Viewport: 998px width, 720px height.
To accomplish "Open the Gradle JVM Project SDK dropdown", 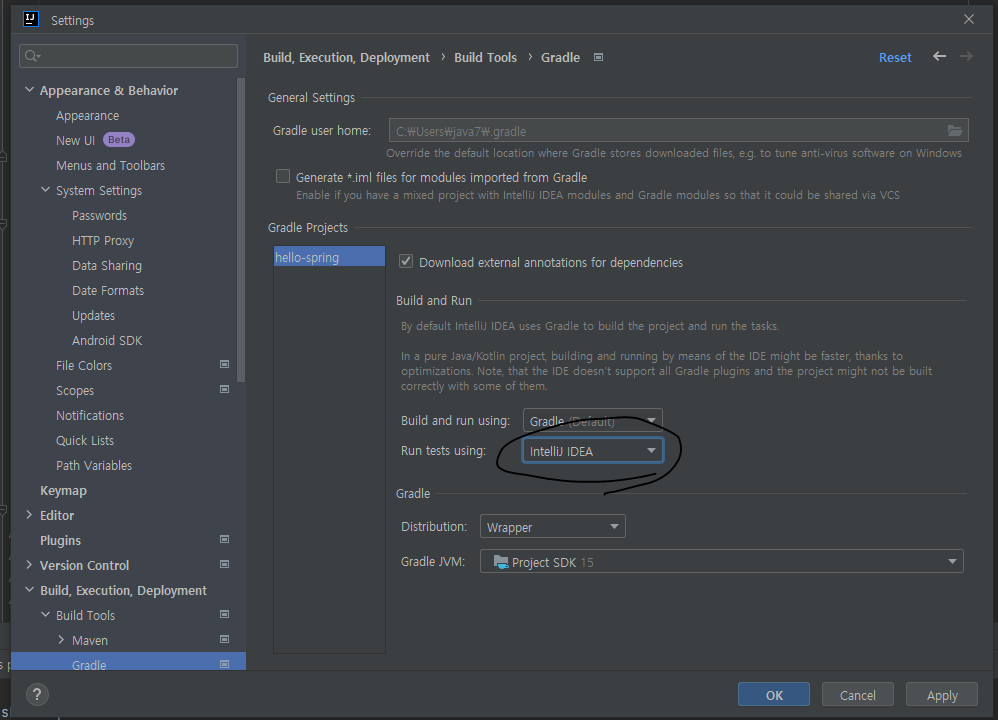I will click(x=721, y=561).
